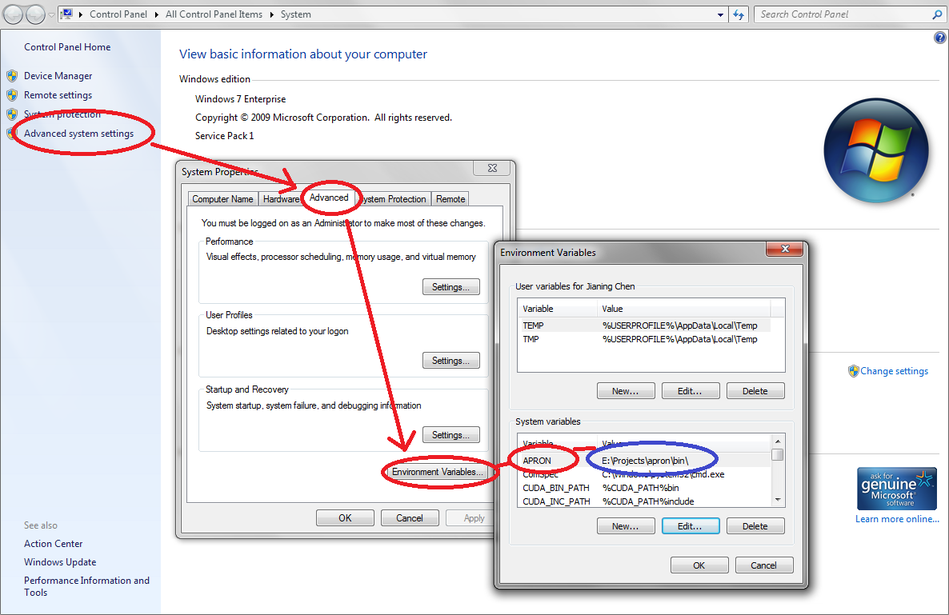Image resolution: width=949 pixels, height=615 pixels.
Task: Click All Control Panel Items breadcrumb
Action: click(214, 15)
